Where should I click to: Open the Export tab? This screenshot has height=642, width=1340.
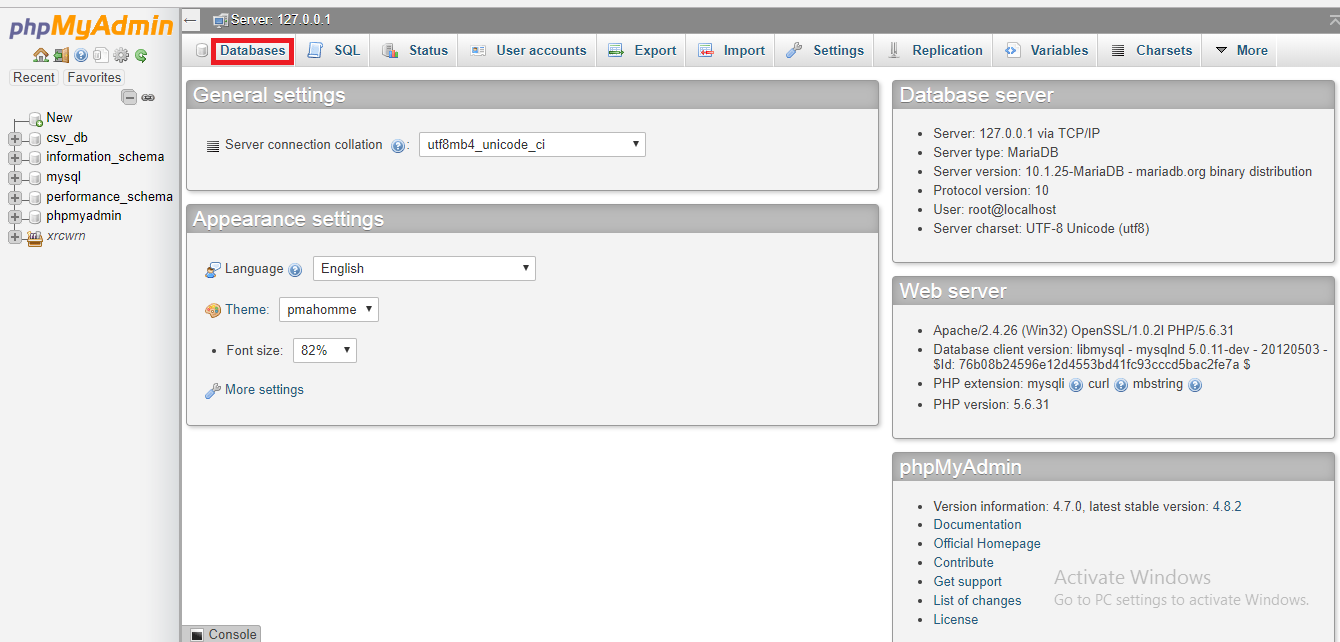pos(643,50)
